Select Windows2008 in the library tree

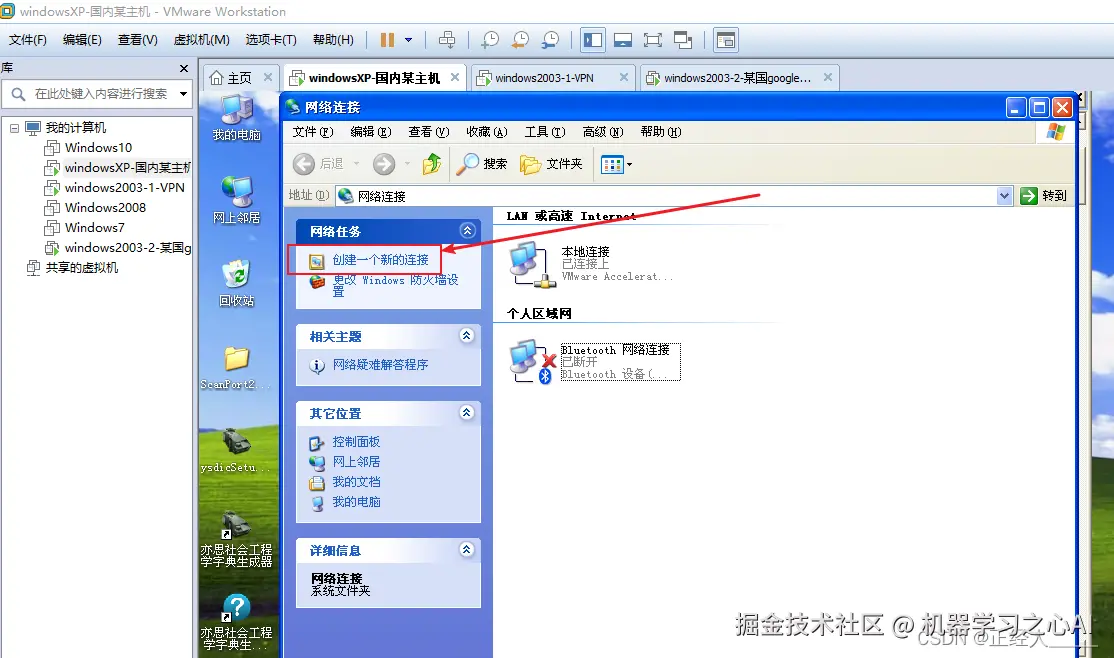(105, 207)
